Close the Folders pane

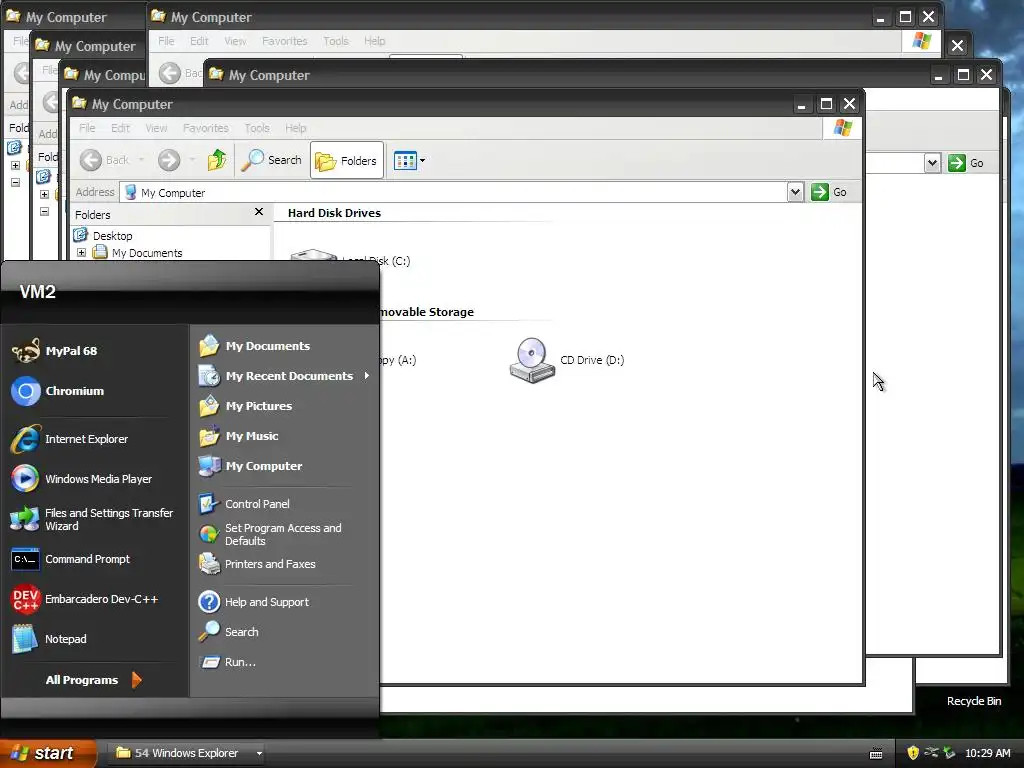click(x=259, y=212)
